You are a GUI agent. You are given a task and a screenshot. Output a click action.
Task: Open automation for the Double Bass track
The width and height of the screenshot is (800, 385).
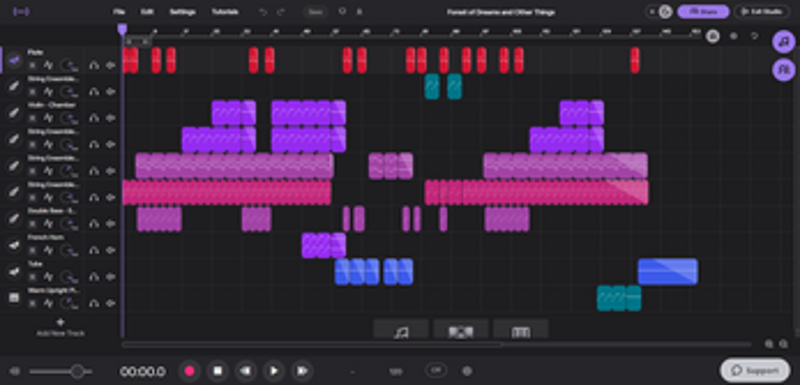[48, 224]
